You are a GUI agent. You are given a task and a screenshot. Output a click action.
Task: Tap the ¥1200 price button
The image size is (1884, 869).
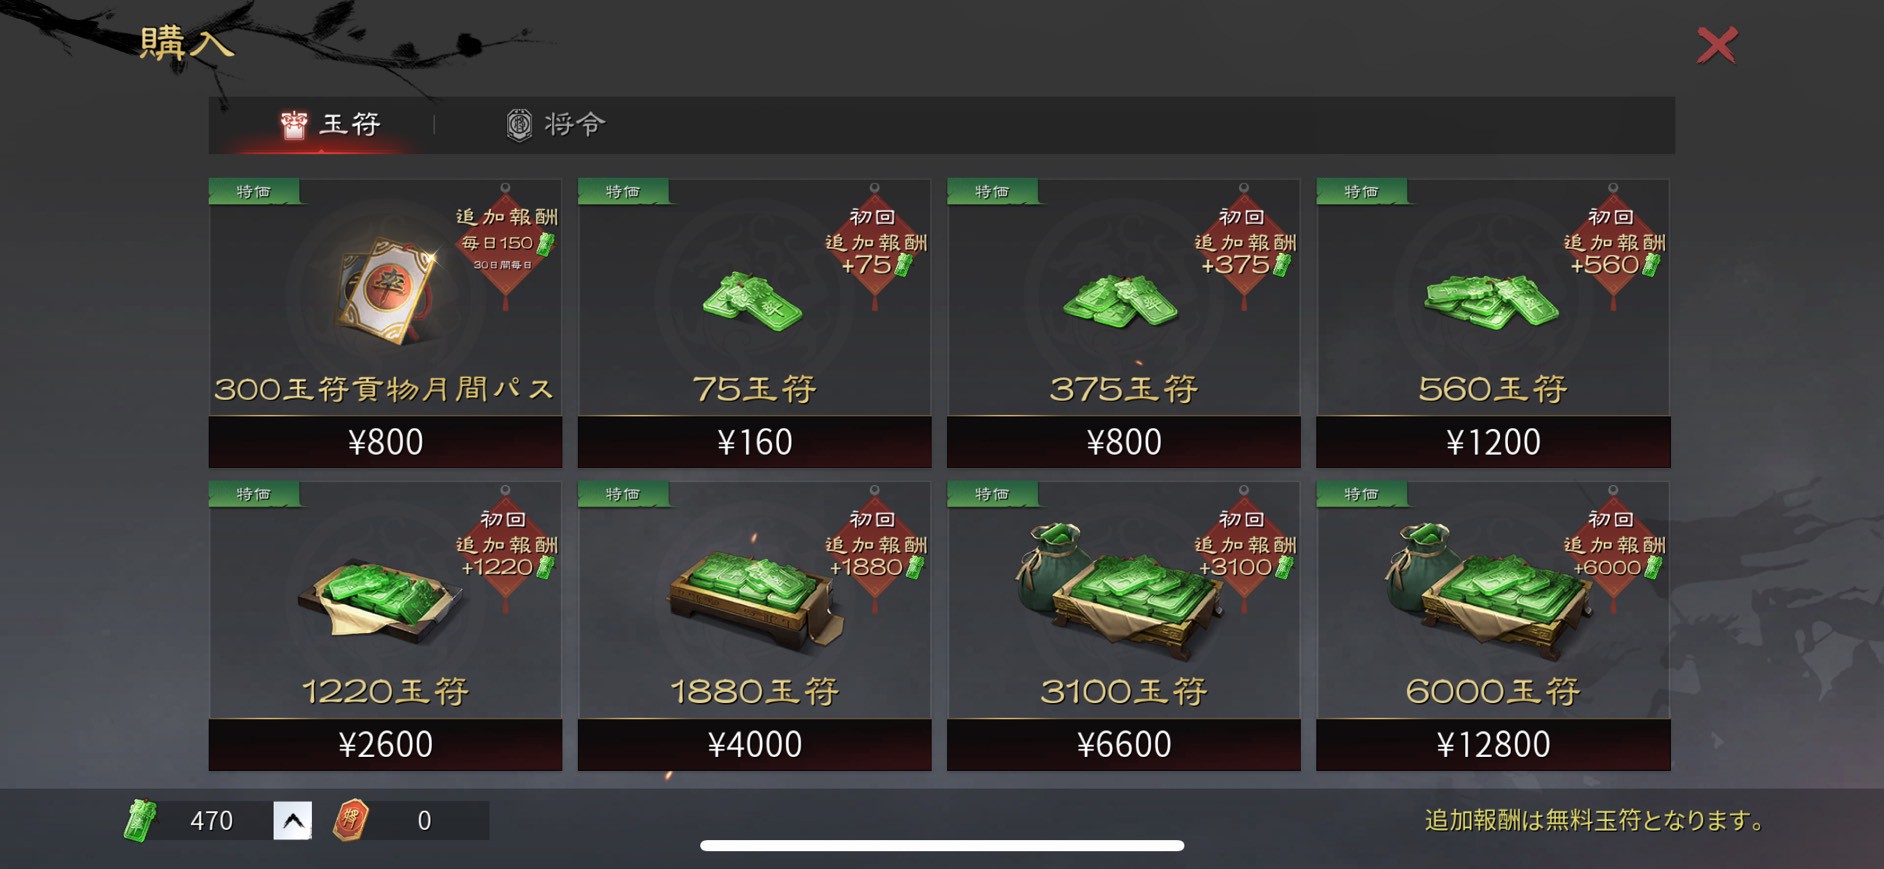1493,442
